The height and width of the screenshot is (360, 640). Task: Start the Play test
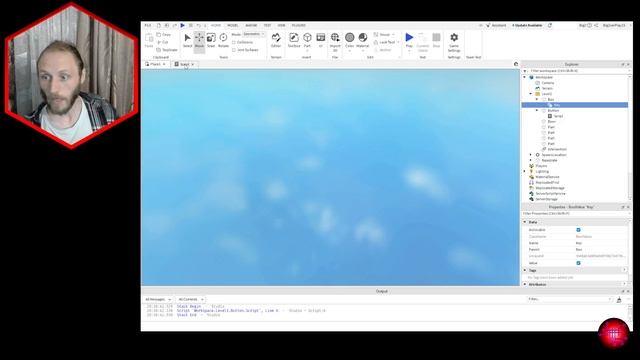[x=409, y=41]
